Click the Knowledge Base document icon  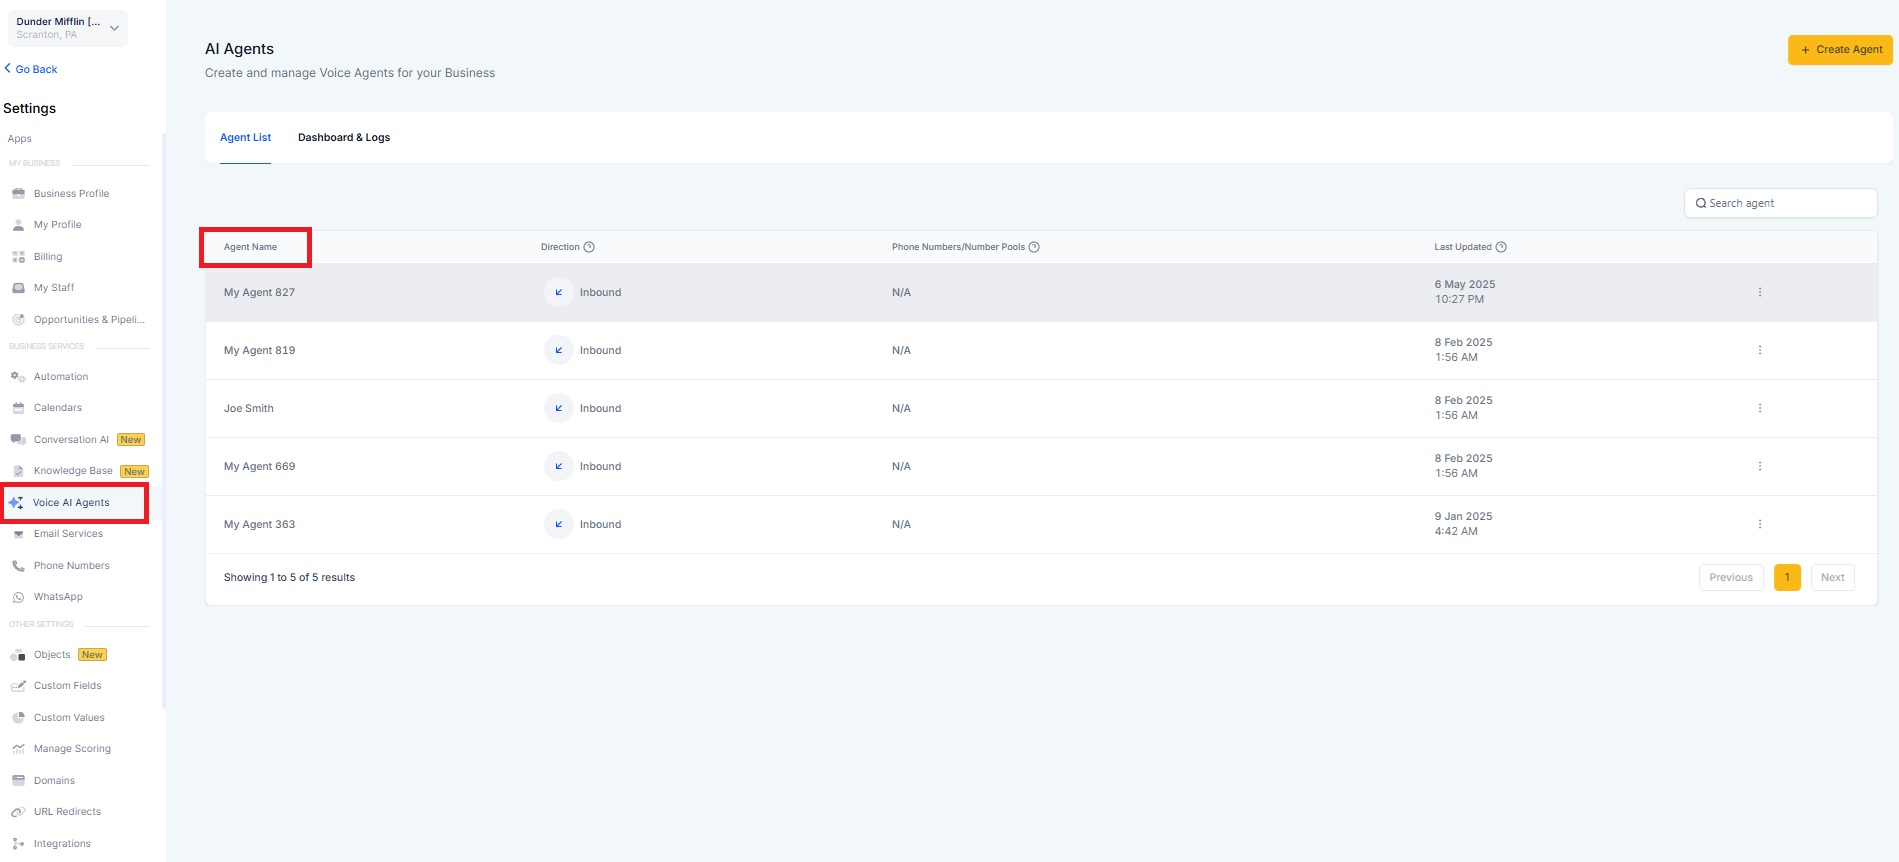(18, 471)
